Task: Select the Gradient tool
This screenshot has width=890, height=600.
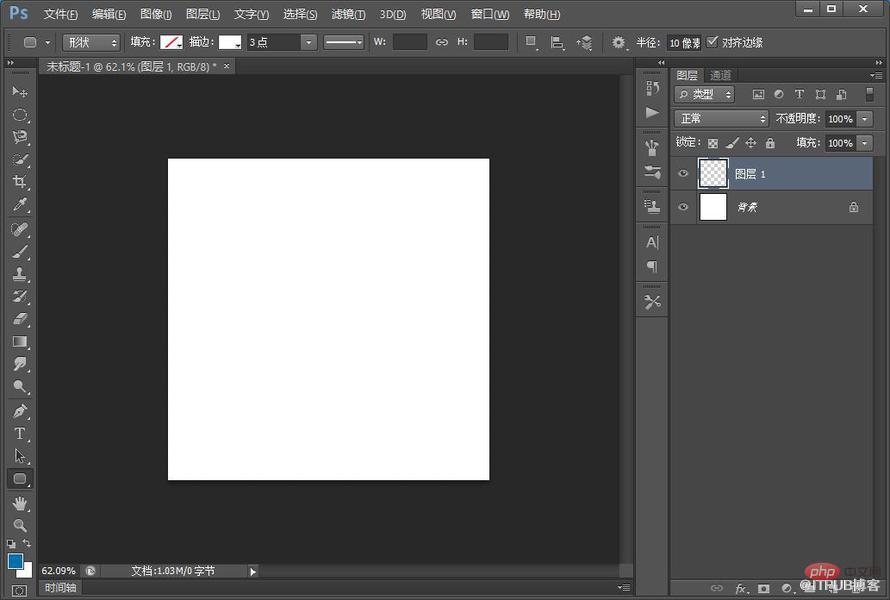Action: [x=20, y=342]
